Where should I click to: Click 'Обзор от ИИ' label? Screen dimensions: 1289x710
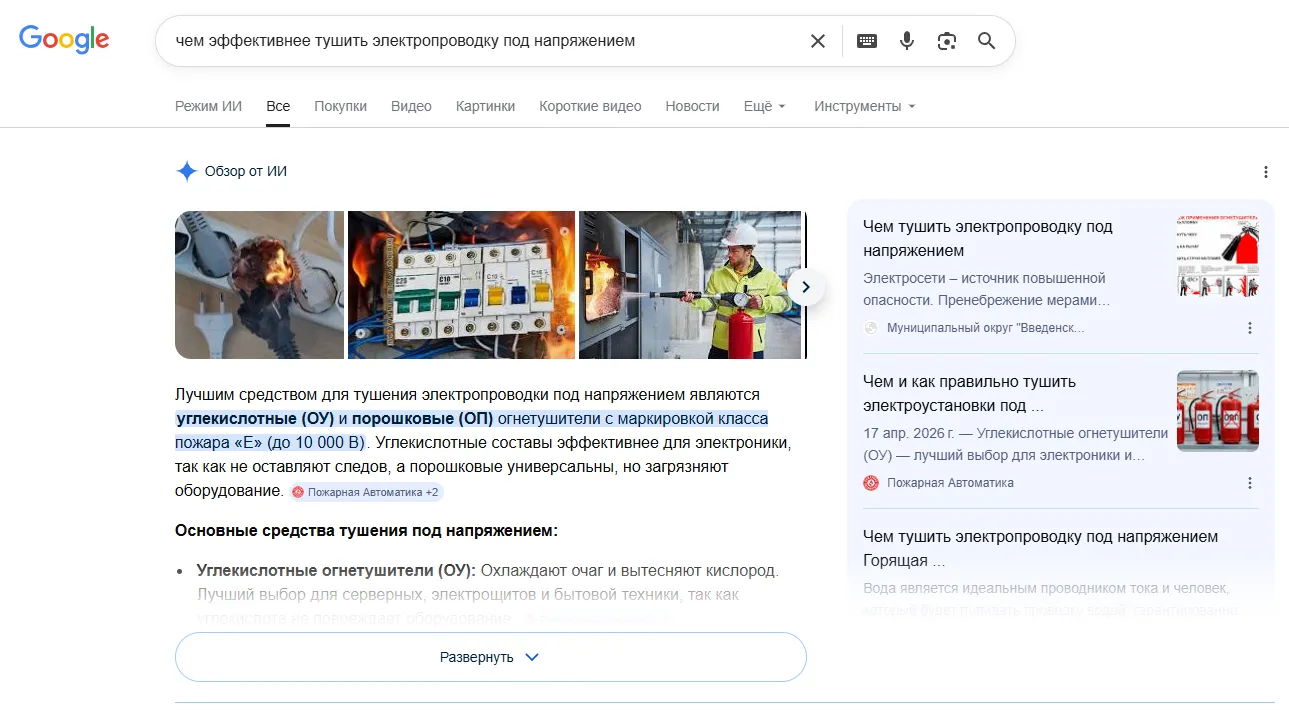246,171
